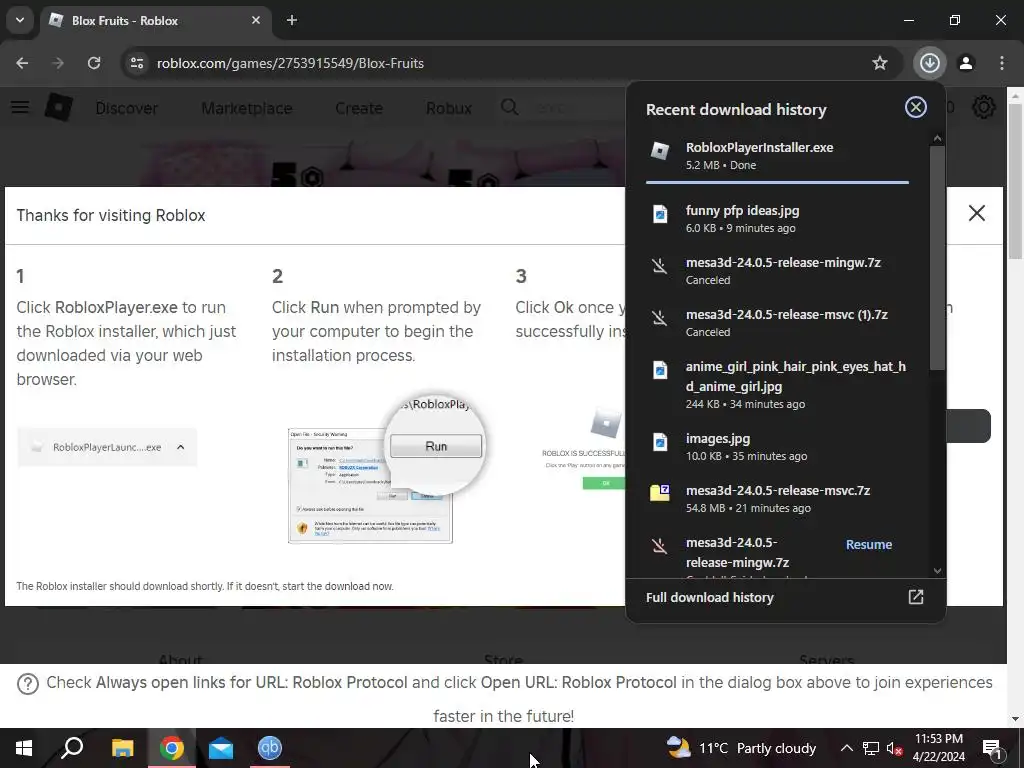Click the Run button illustration thumbnail
The width and height of the screenshot is (1024, 768).
click(x=436, y=446)
